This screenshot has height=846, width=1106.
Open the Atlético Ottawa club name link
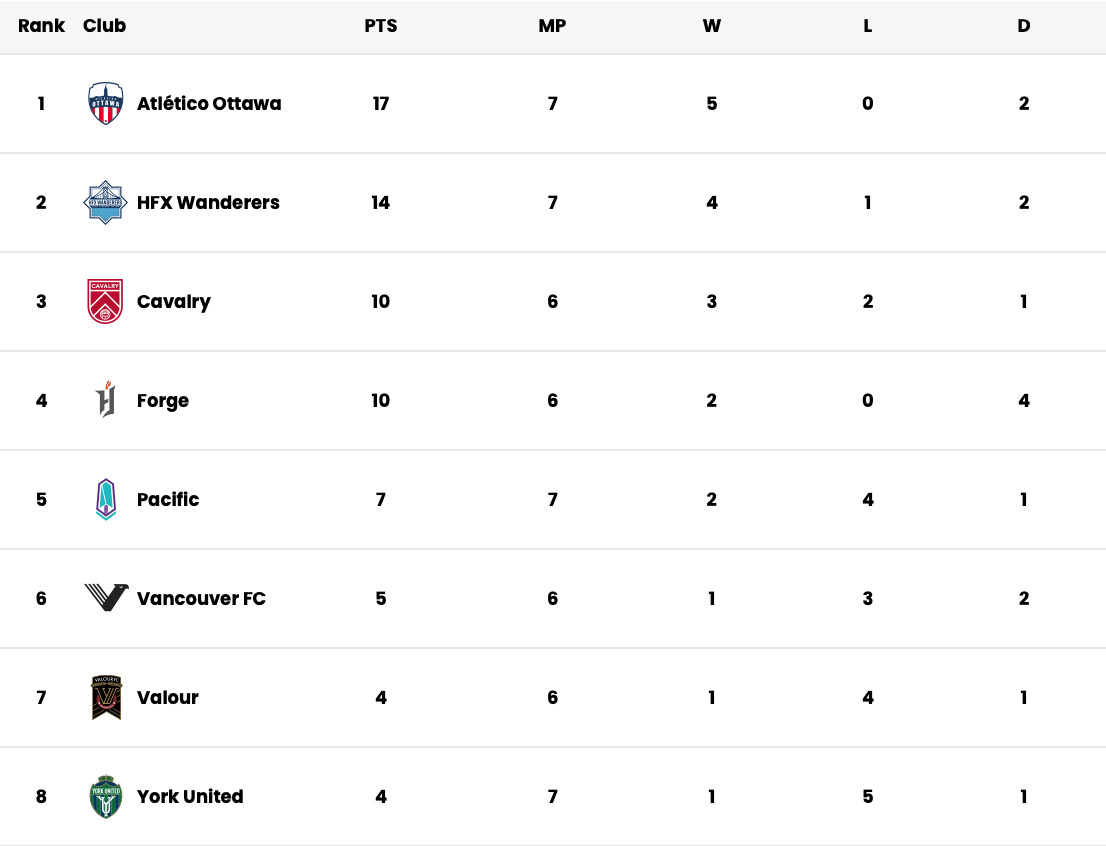[209, 104]
